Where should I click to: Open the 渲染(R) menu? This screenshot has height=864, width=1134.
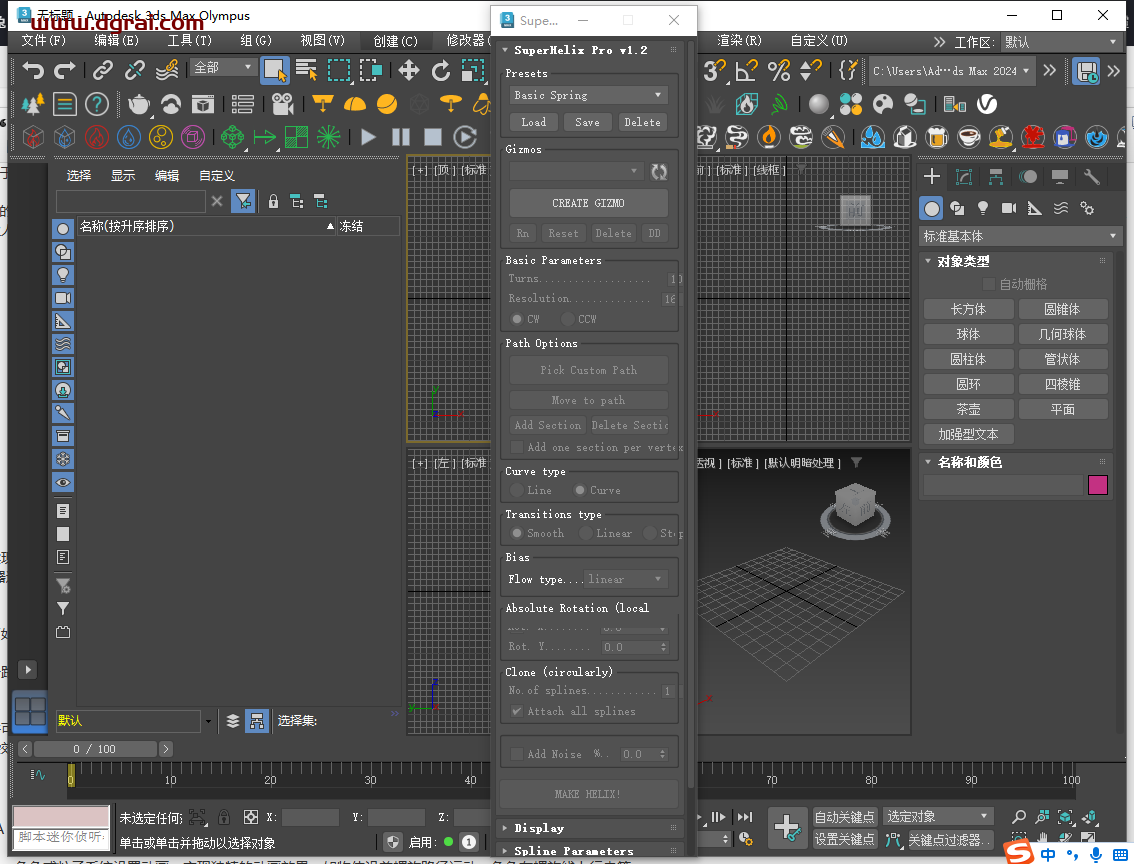tap(739, 40)
